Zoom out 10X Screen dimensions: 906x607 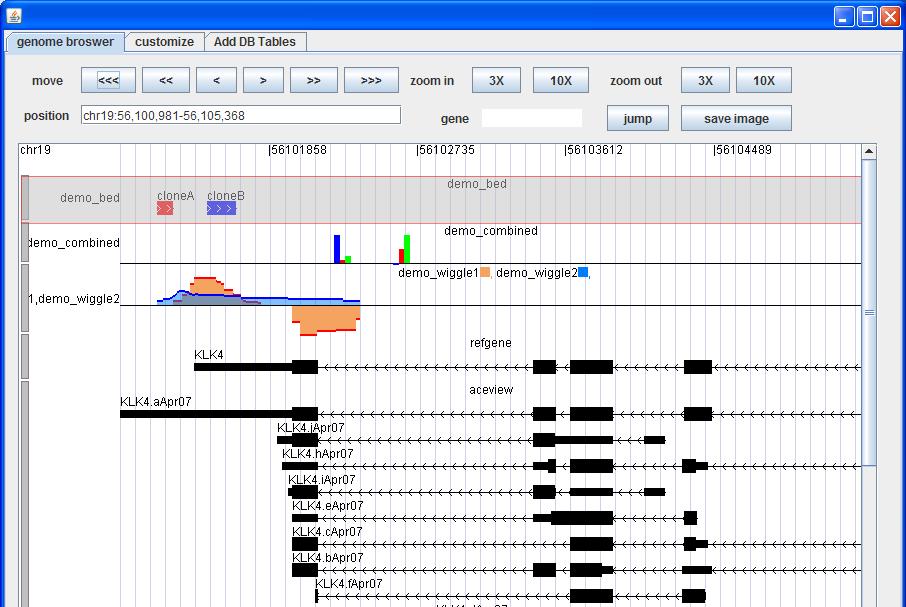763,81
